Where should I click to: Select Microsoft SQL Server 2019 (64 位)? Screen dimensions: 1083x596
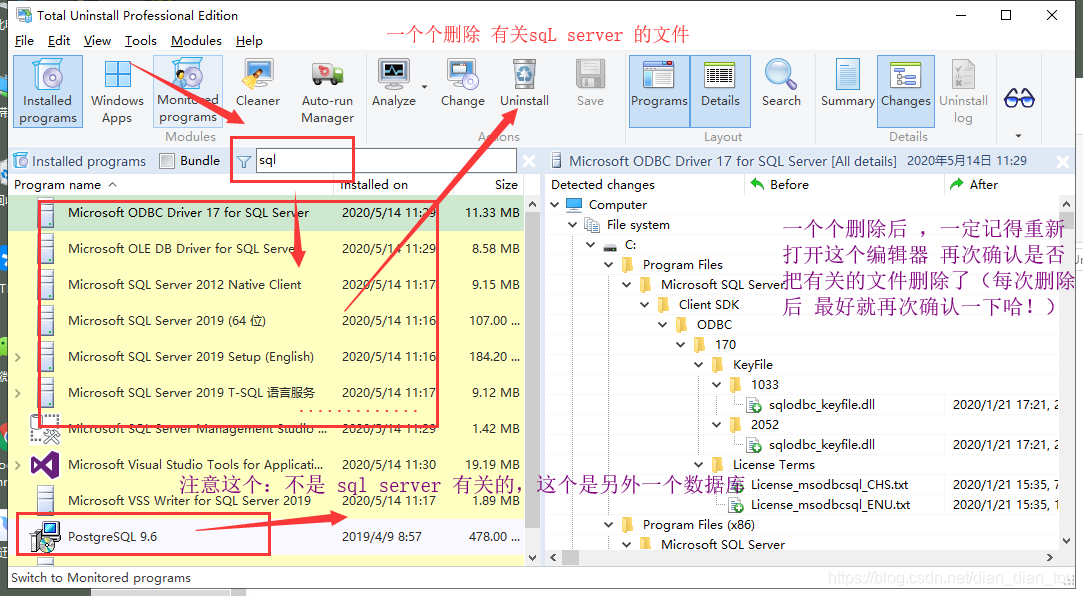pyautogui.click(x=267, y=320)
